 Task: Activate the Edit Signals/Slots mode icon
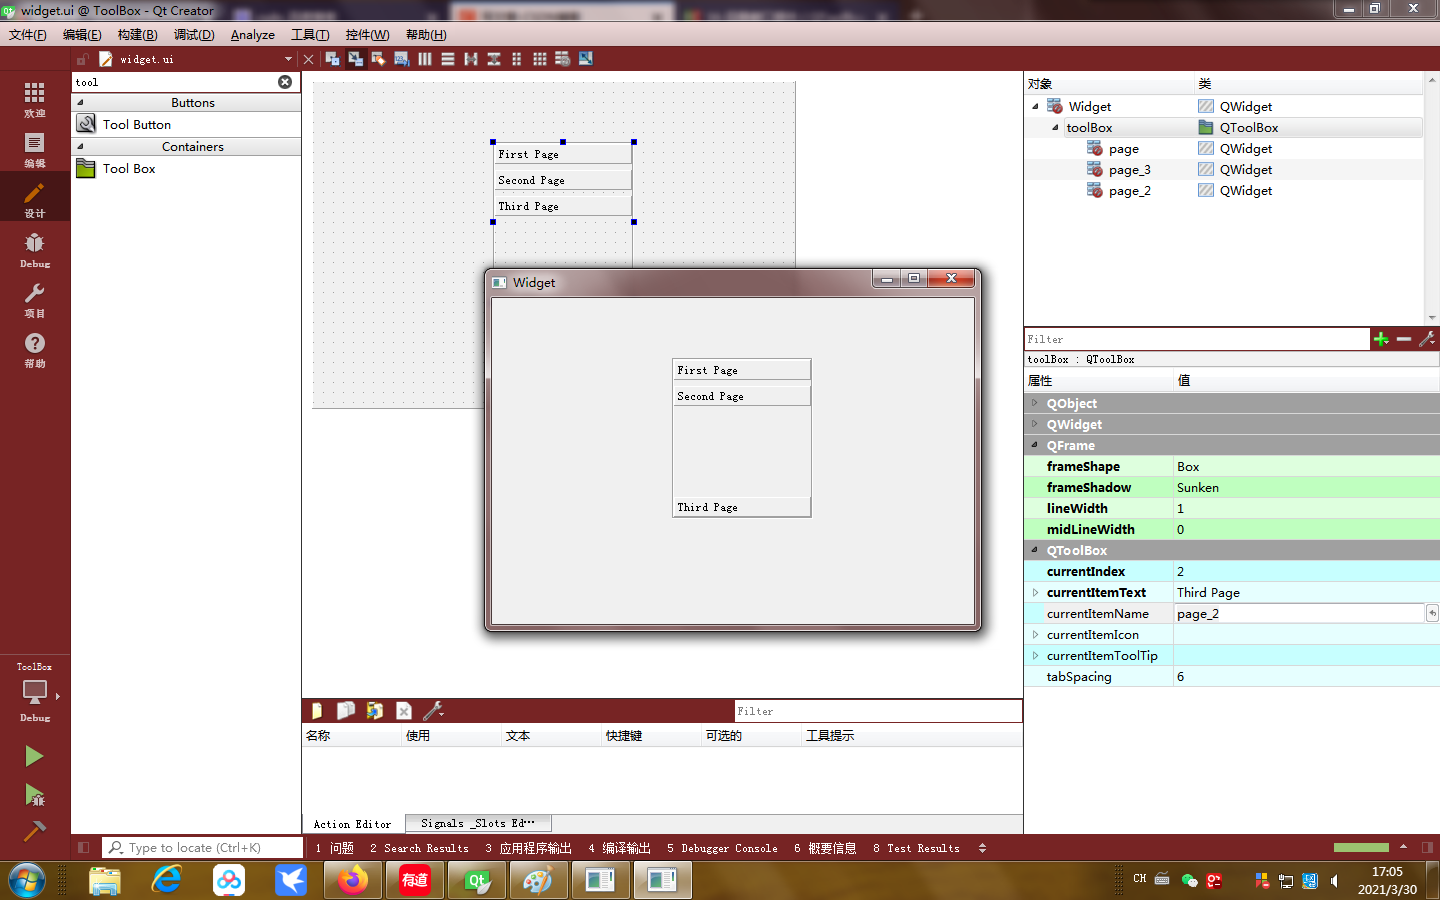[355, 59]
